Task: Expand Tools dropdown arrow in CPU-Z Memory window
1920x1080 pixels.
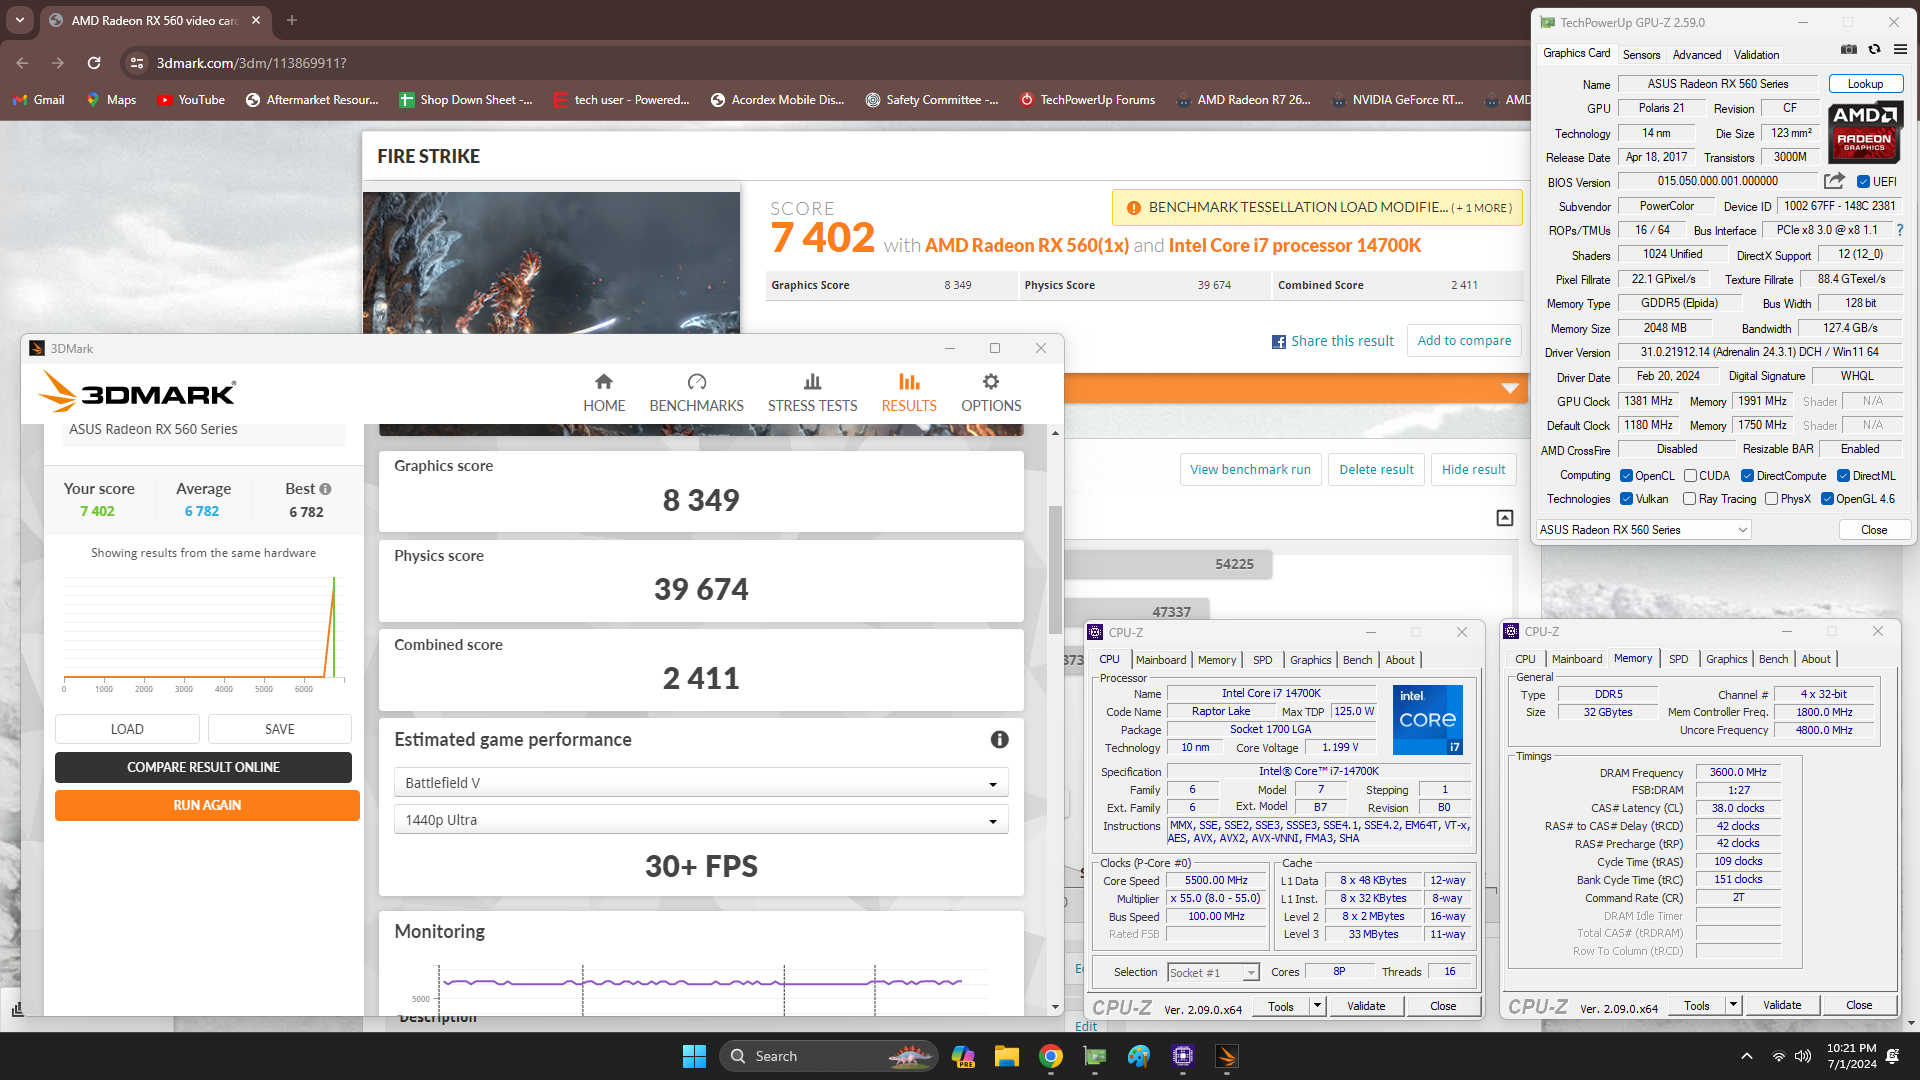Action: coord(1733,1005)
